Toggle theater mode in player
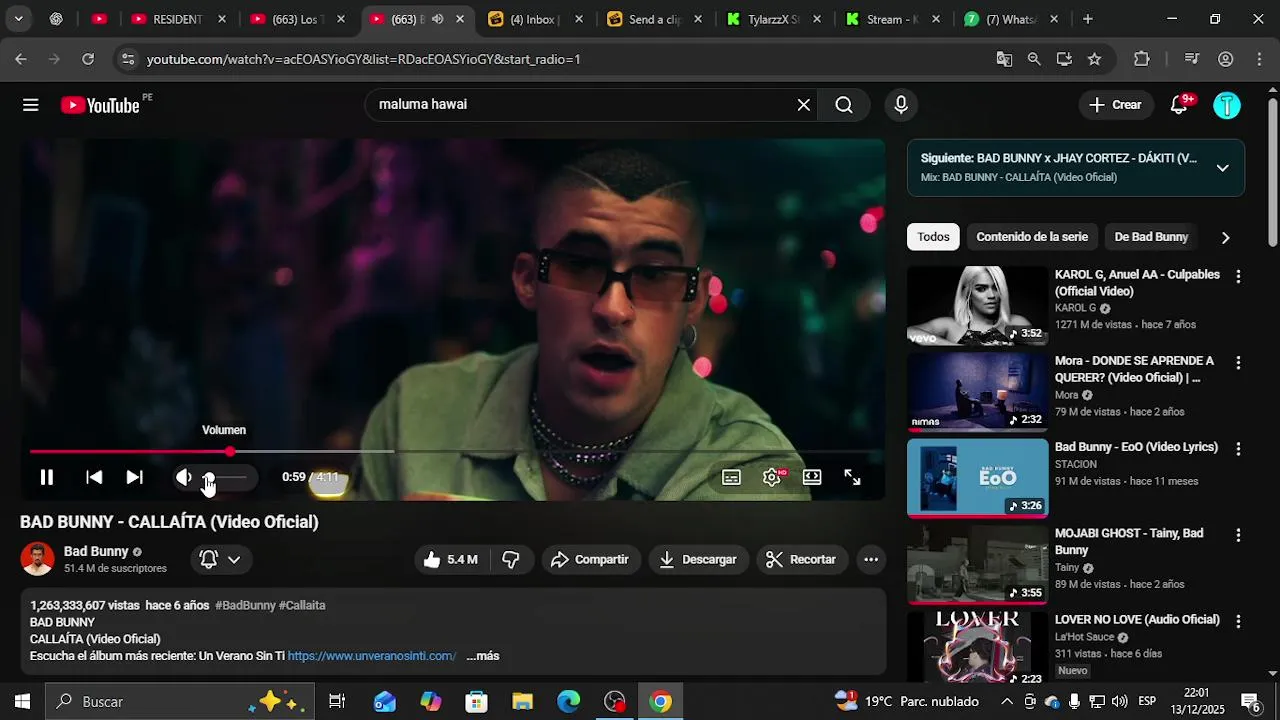1280x720 pixels. (812, 478)
